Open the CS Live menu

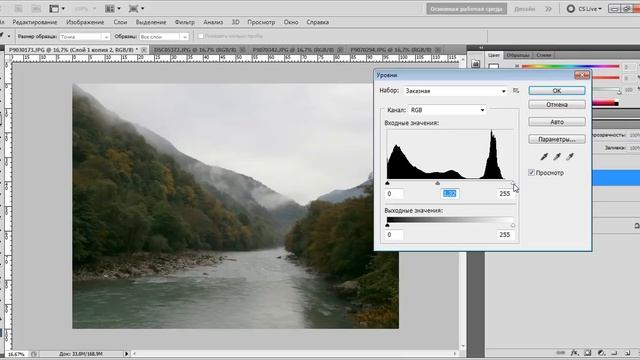tap(584, 9)
